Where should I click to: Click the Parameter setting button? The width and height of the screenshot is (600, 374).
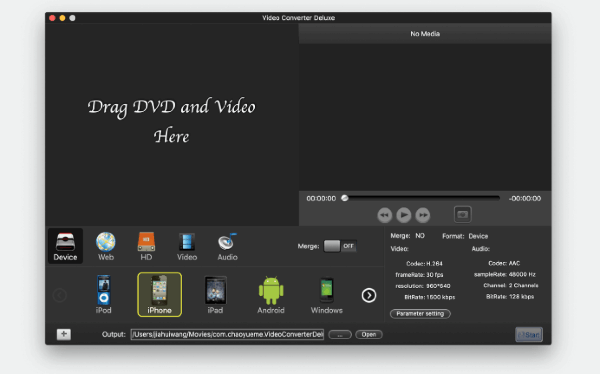(420, 314)
